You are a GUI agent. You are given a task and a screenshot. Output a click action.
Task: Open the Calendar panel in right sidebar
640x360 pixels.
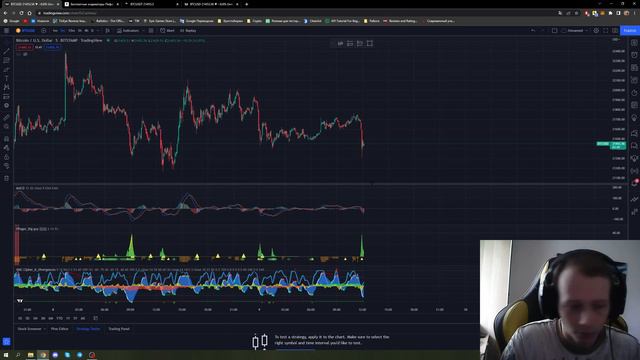click(x=634, y=105)
